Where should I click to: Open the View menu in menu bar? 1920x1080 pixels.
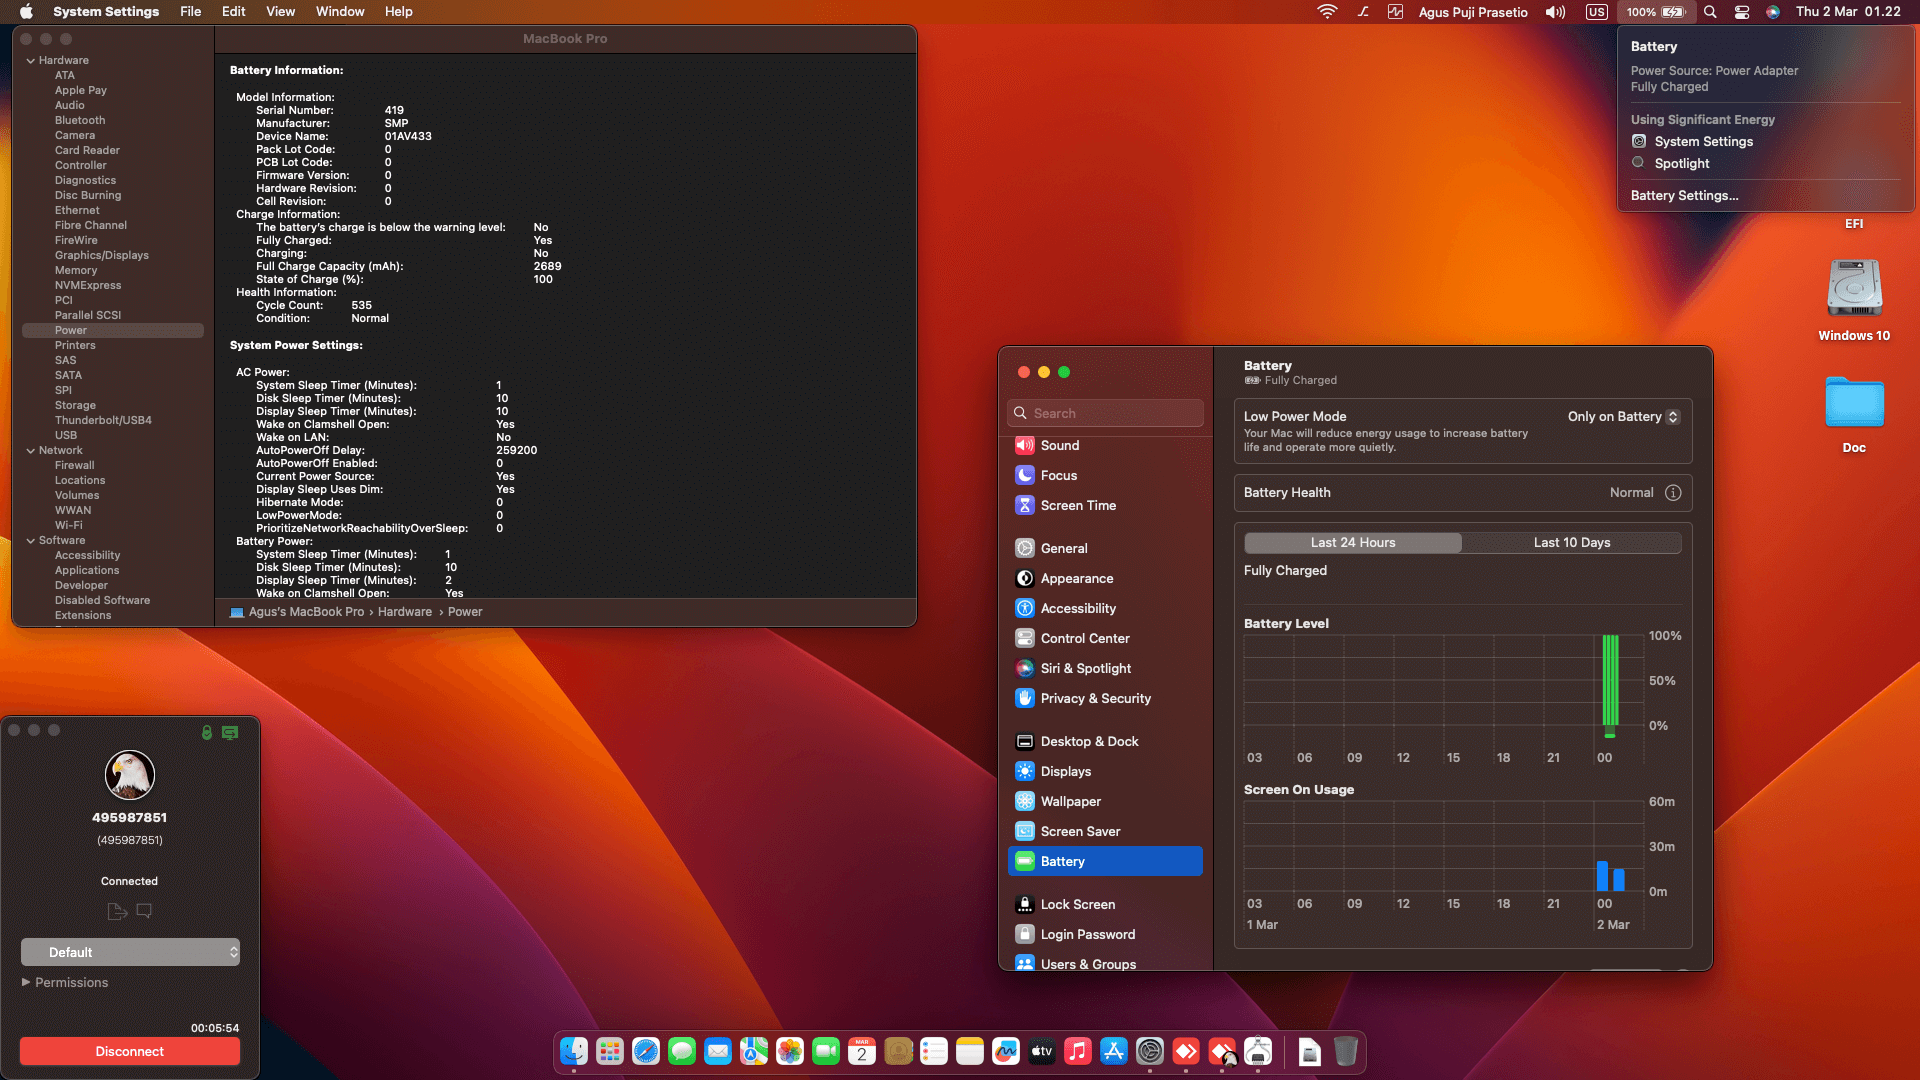(280, 12)
